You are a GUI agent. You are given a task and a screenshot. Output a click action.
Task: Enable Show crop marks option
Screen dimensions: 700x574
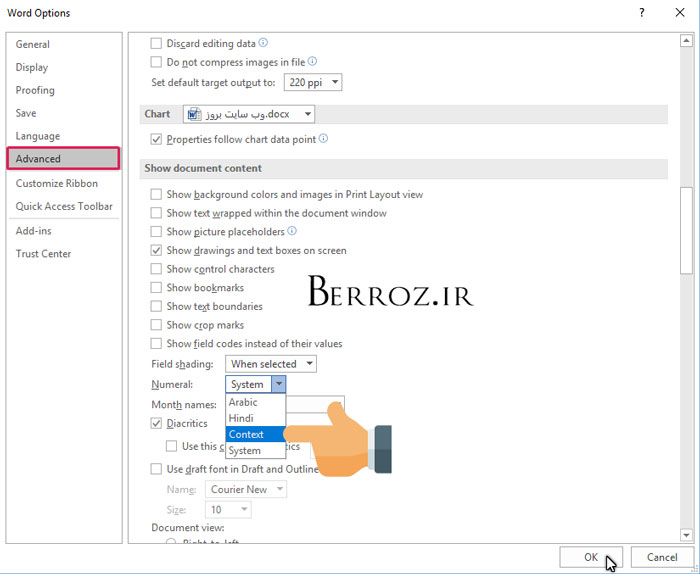click(x=156, y=325)
